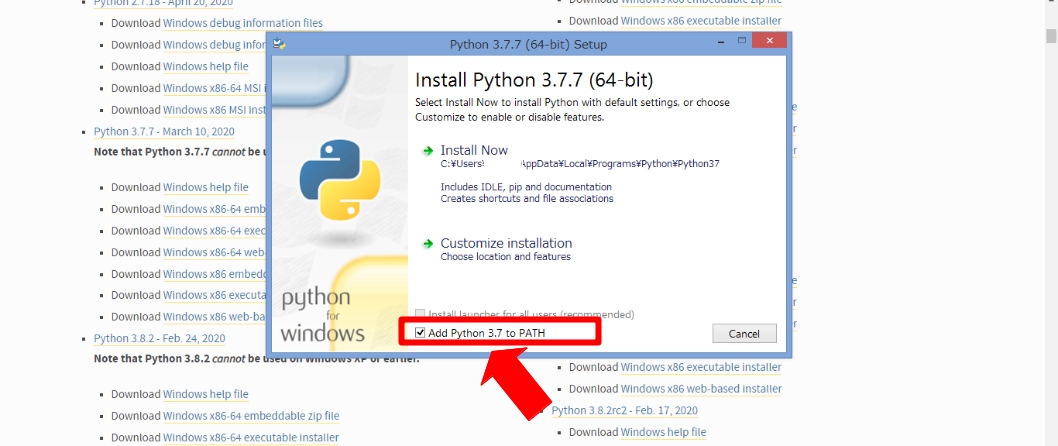Open Windows help file link under Python 3.8.2
This screenshot has height=446, width=1058.
(206, 394)
